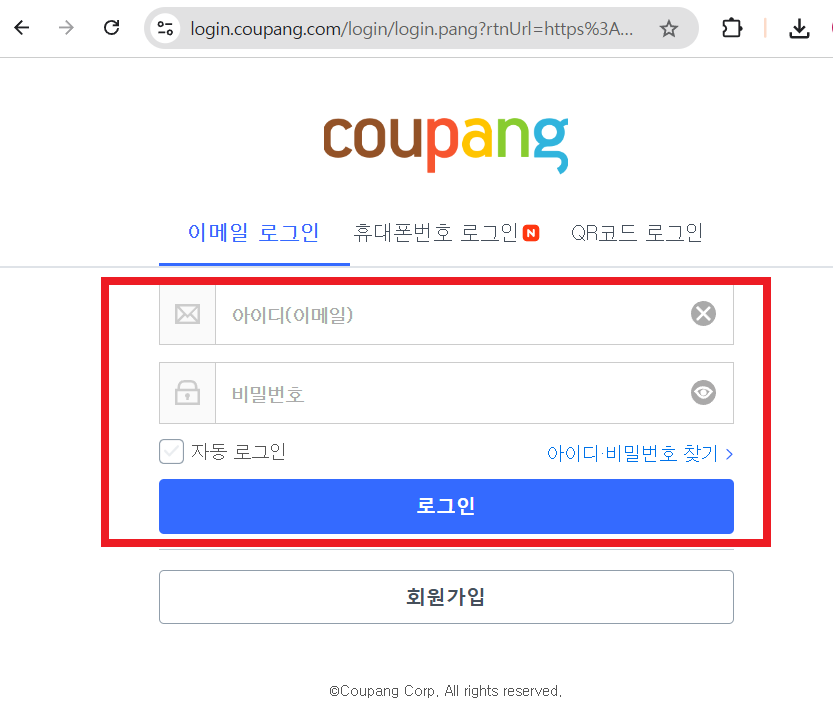Toggle password visibility eye icon
Image resolution: width=833 pixels, height=717 pixels.
click(x=703, y=392)
